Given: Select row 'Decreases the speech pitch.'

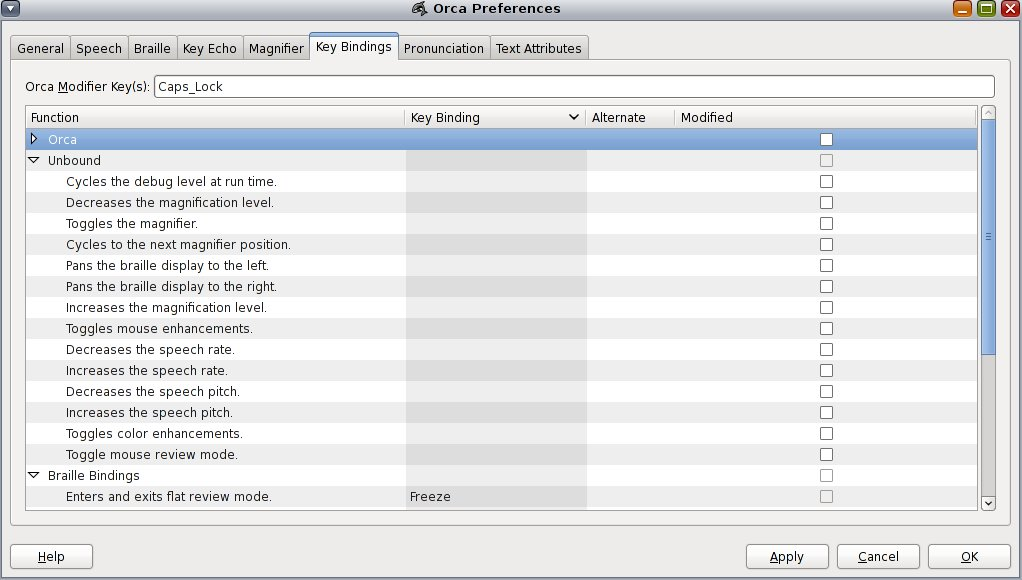Looking at the screenshot, I should (x=502, y=392).
